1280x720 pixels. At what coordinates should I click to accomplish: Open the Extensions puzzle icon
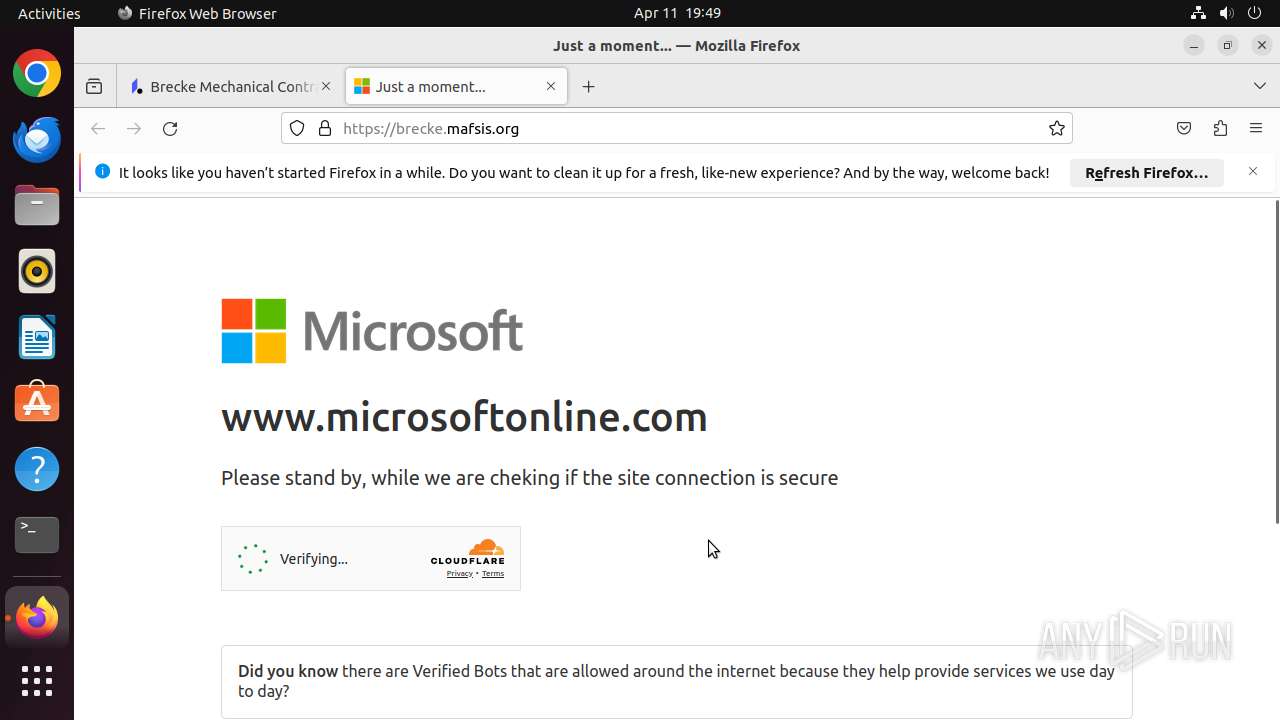1220,128
